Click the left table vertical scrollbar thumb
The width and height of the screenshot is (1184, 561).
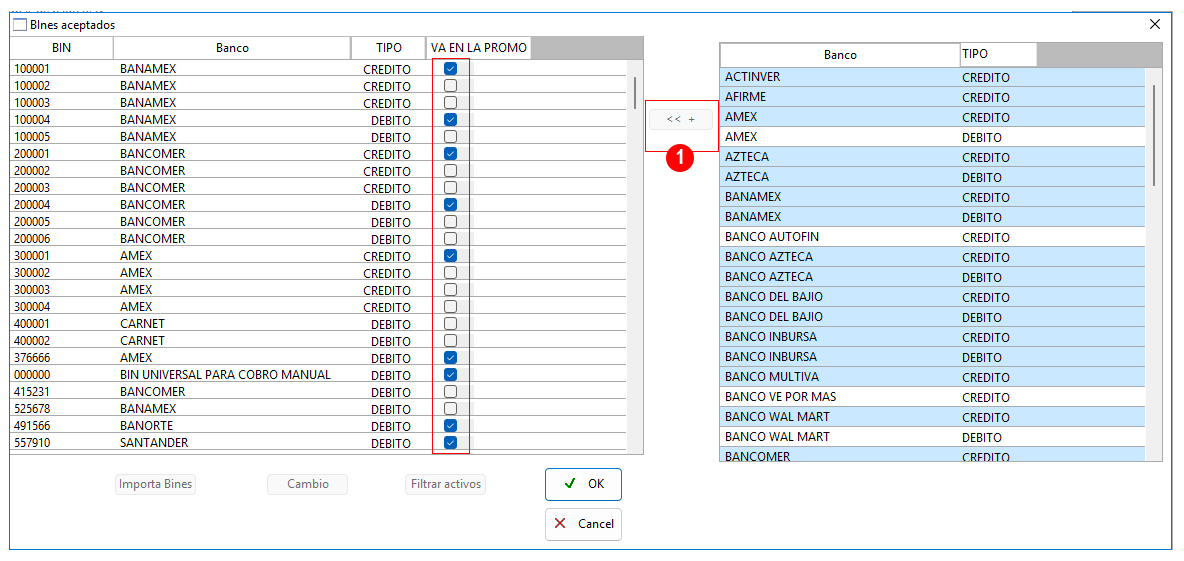(635, 92)
